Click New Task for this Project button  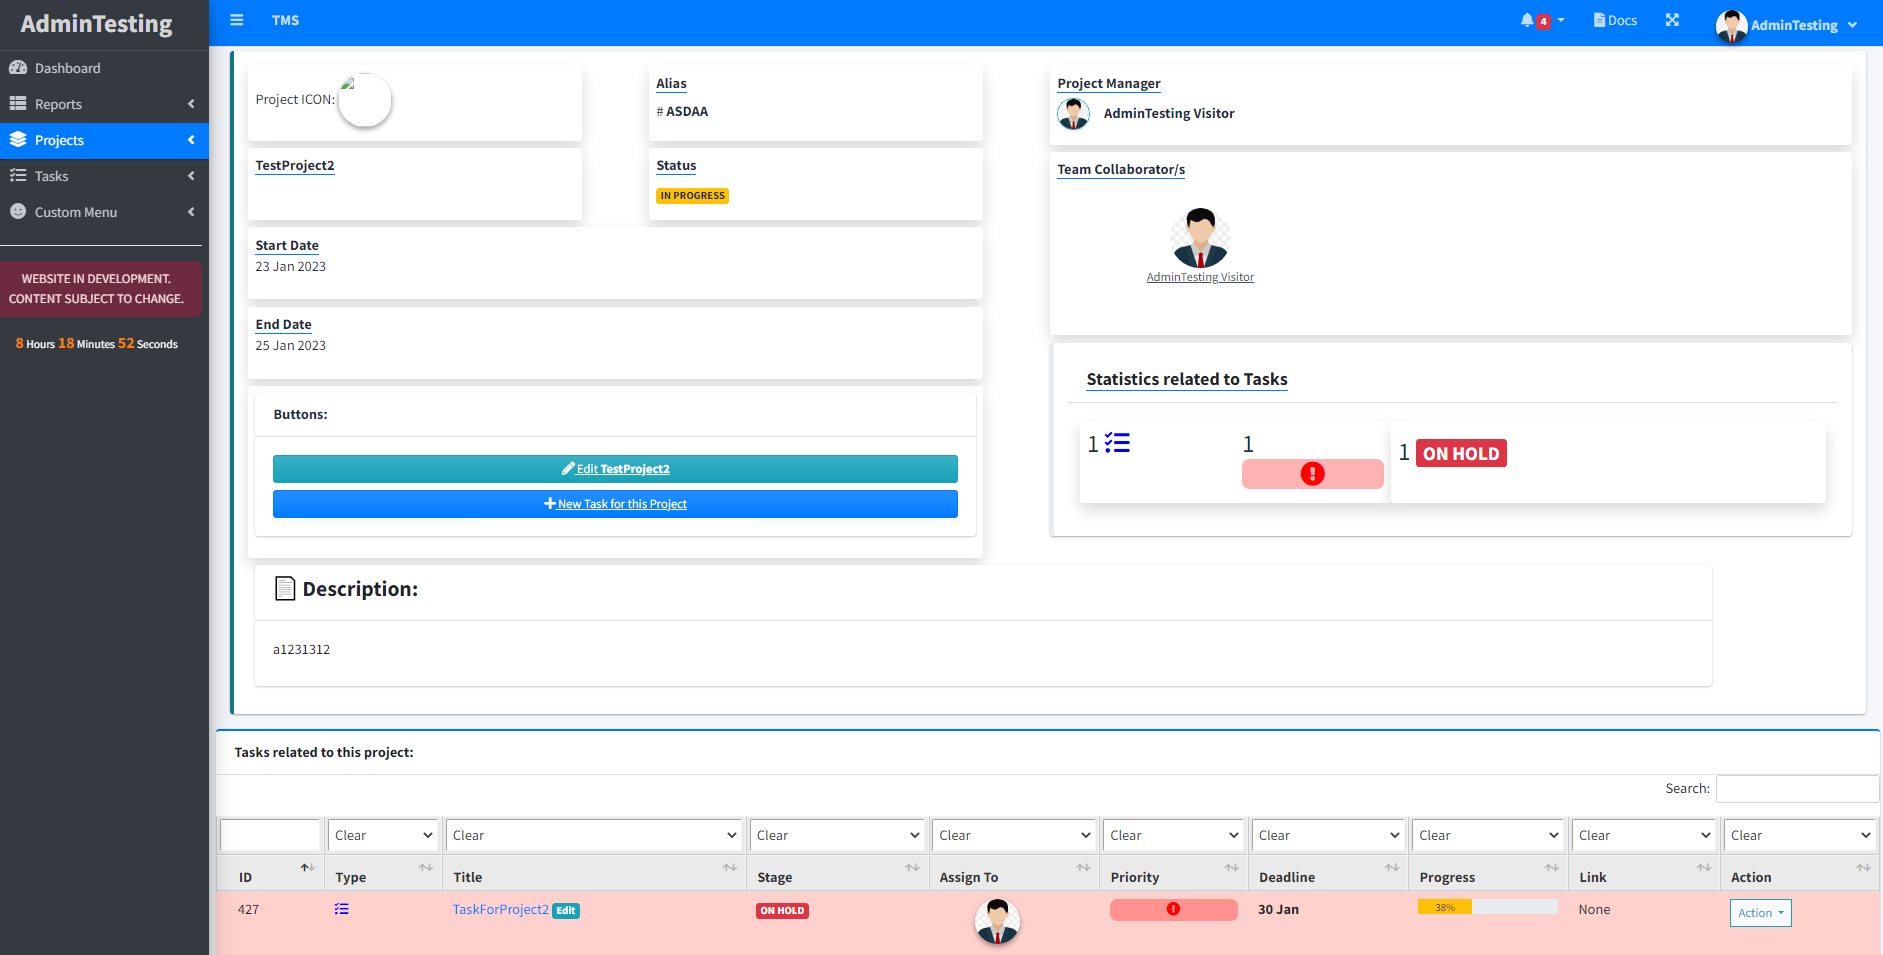point(615,504)
